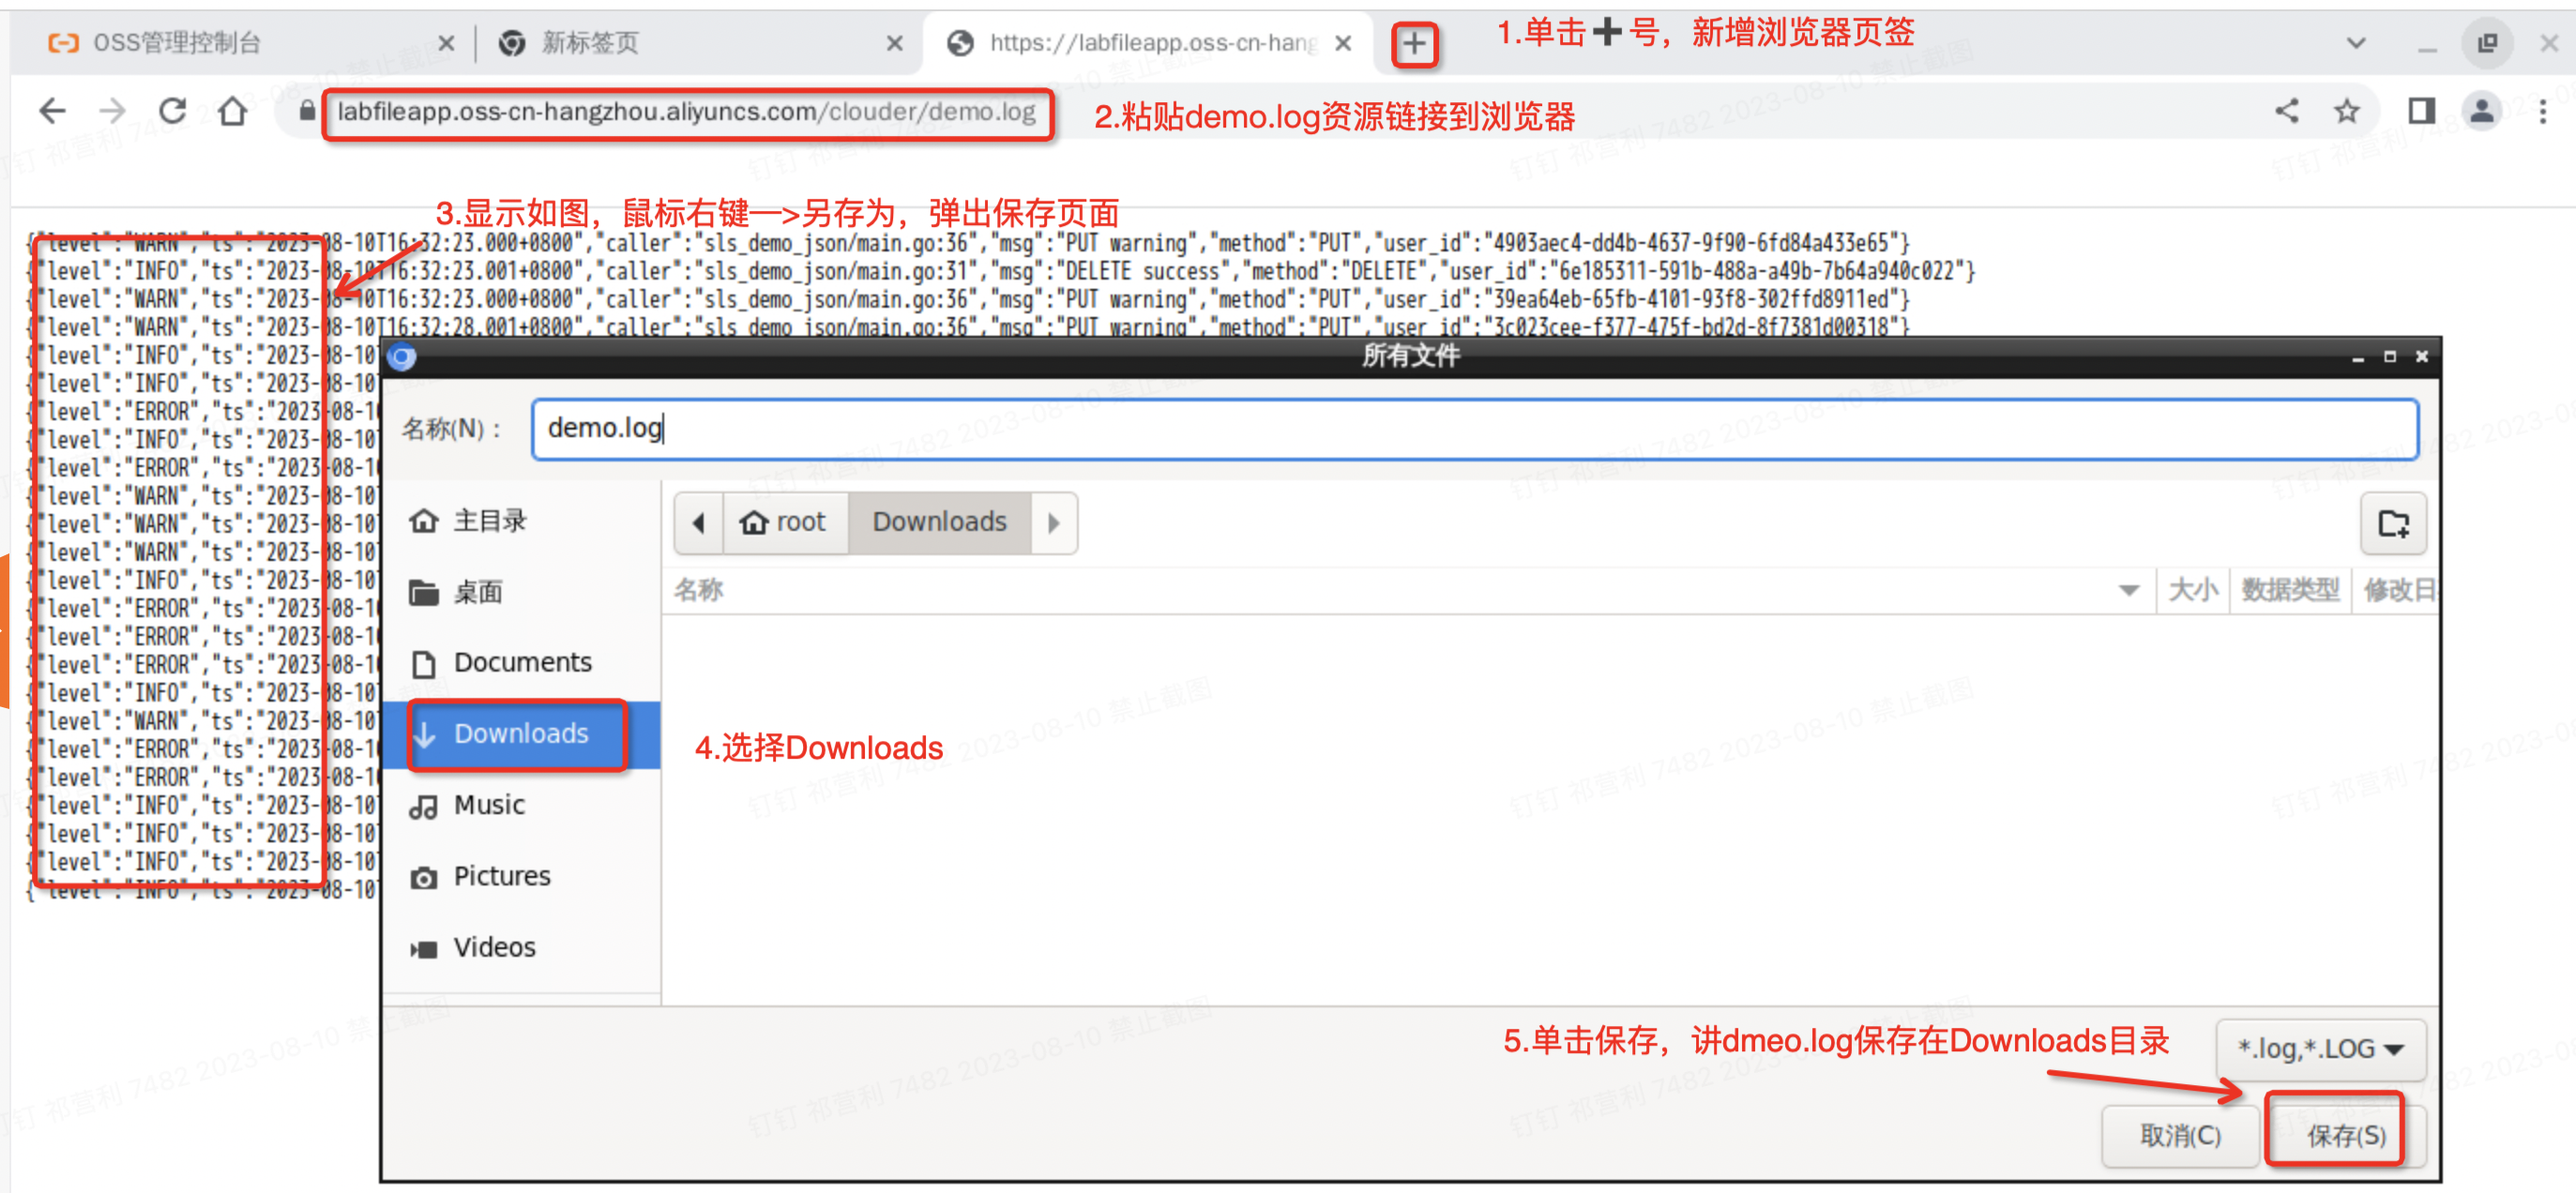
Task: Toggle the browser side panel icon
Action: tap(2421, 111)
